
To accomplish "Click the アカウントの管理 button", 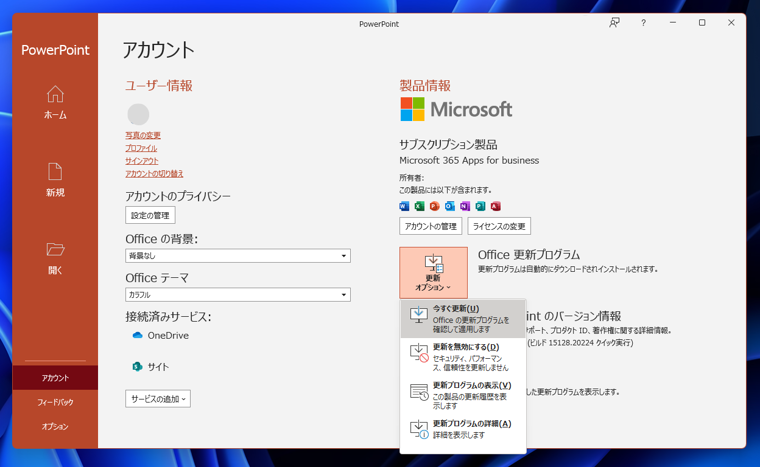I will click(431, 226).
